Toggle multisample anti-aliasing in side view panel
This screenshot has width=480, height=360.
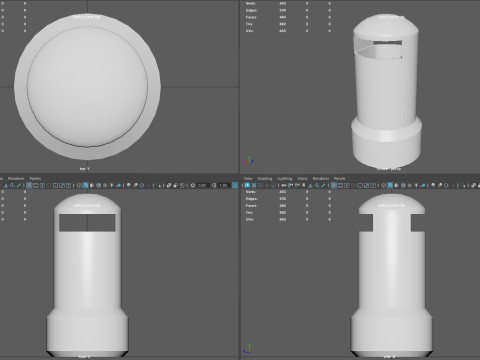446,185
